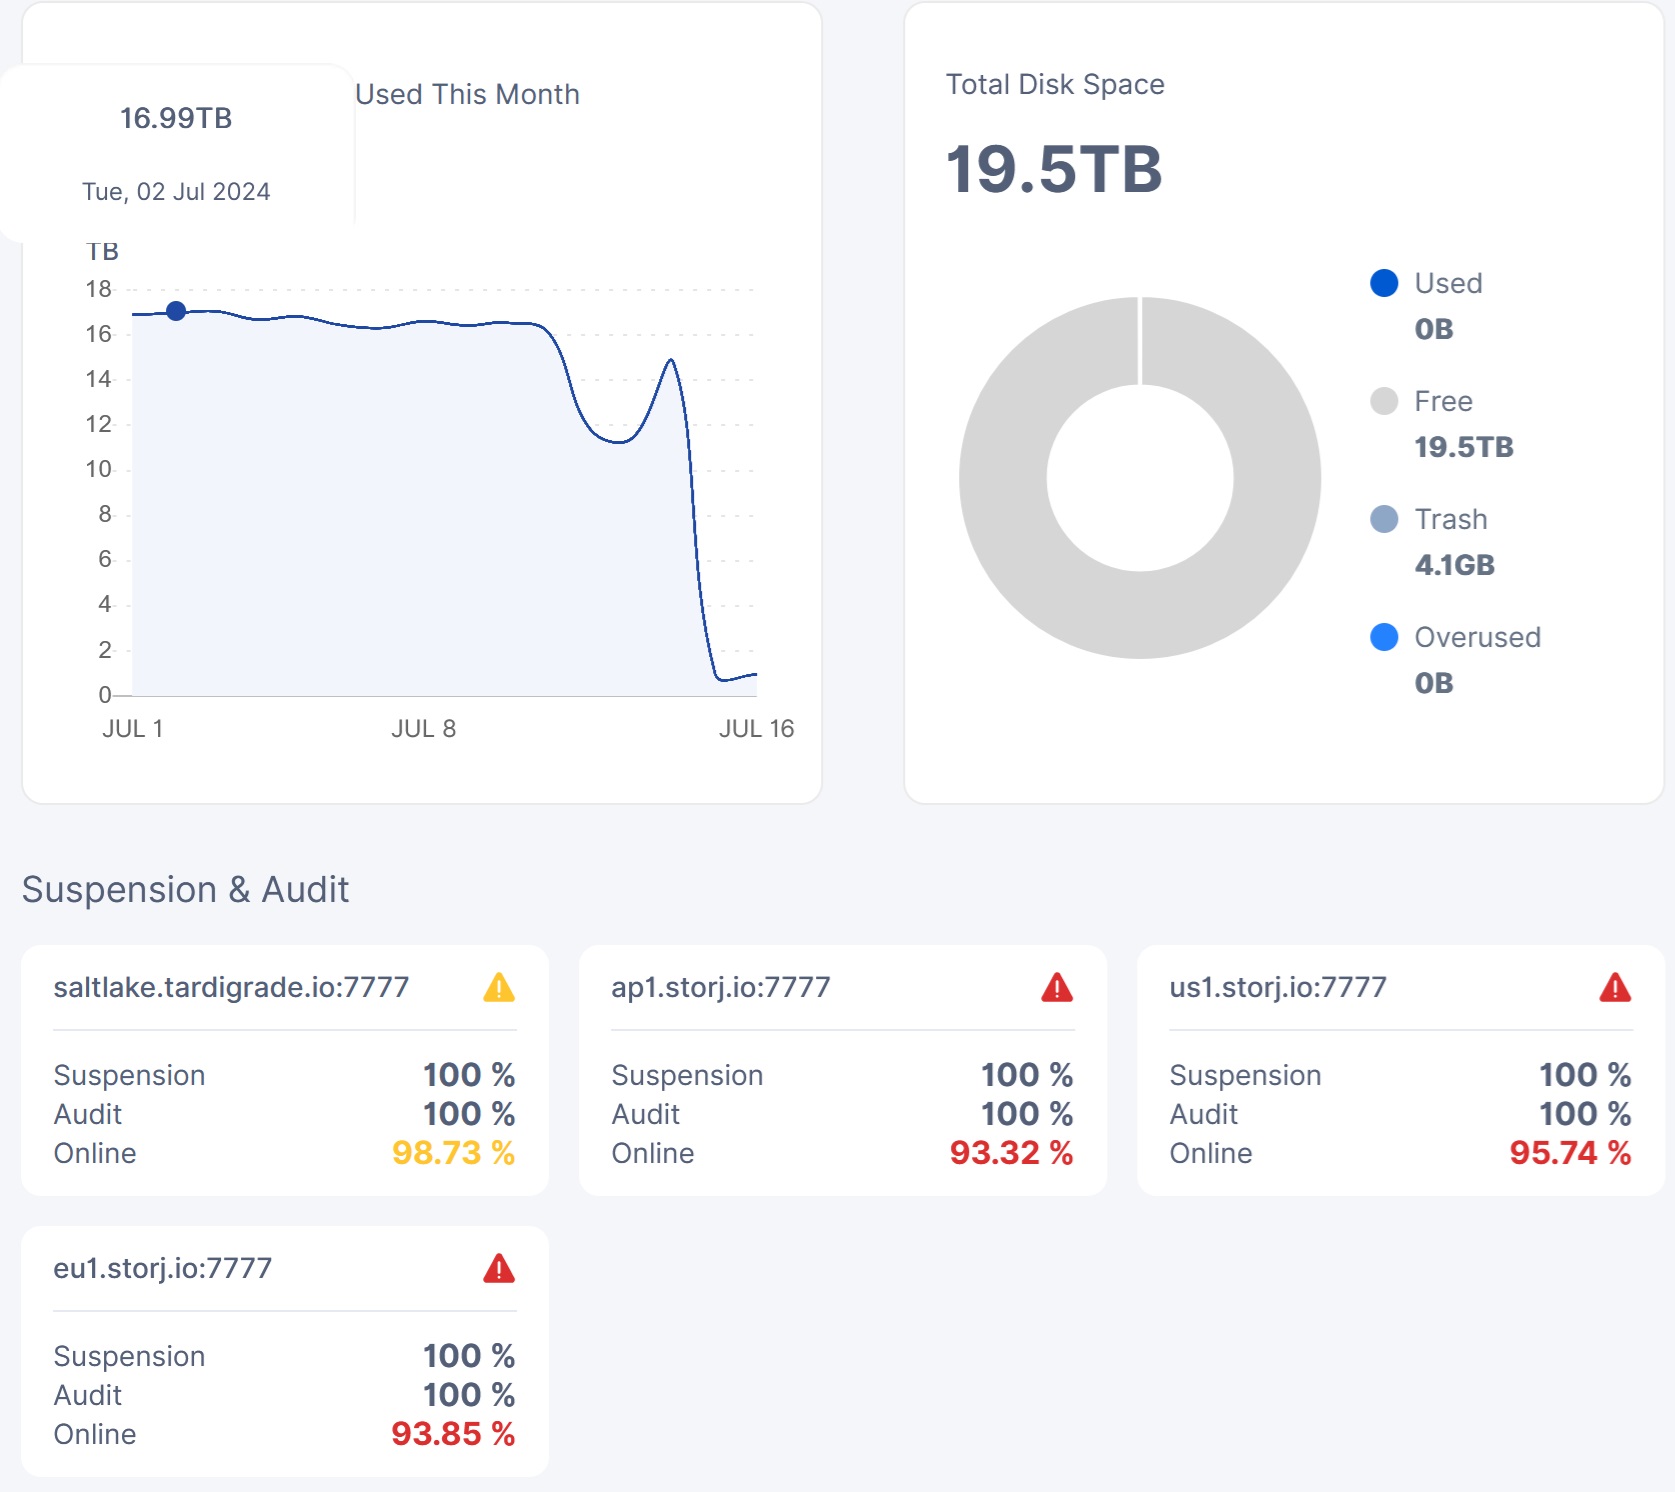Screen dimensions: 1675x1492
Task: Click the highlighted data point on the chart
Action: point(176,311)
